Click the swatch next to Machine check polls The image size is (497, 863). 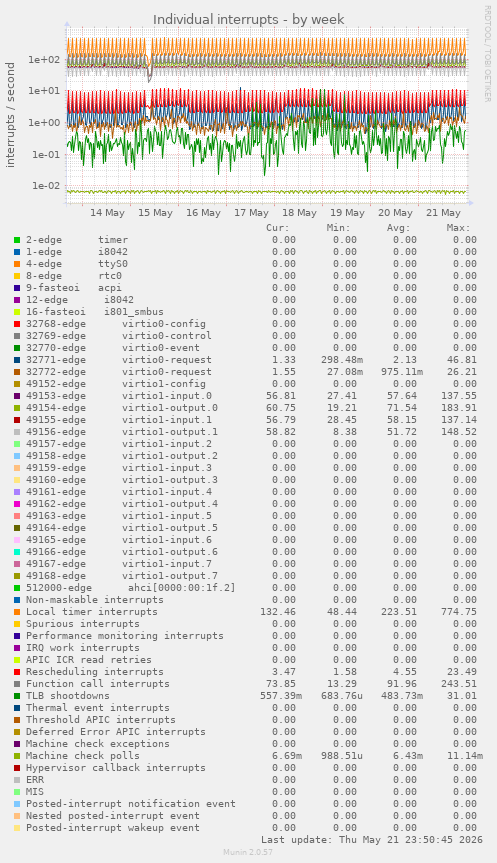coord(17,756)
